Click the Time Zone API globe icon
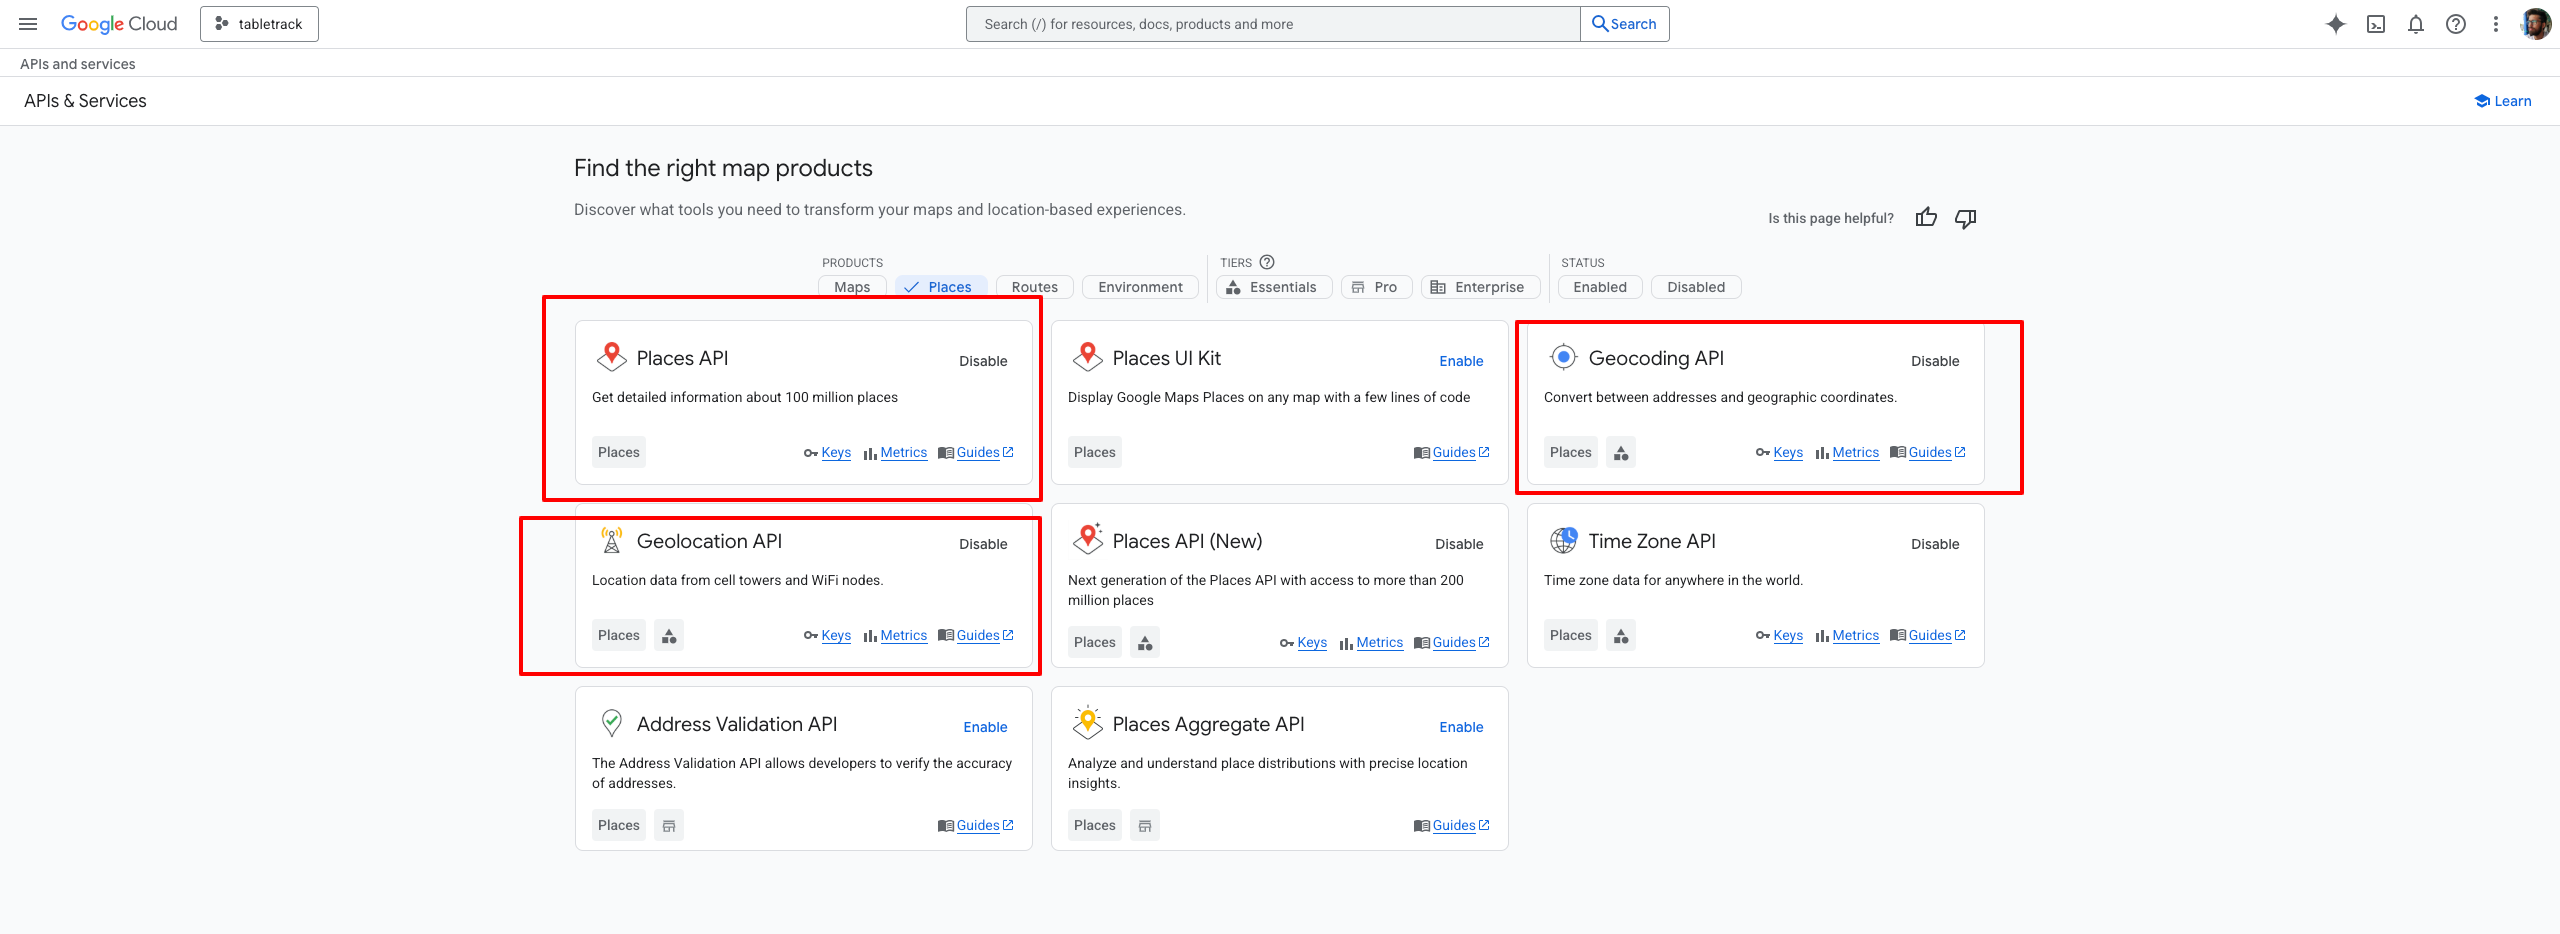This screenshot has width=2560, height=934. click(x=1563, y=540)
